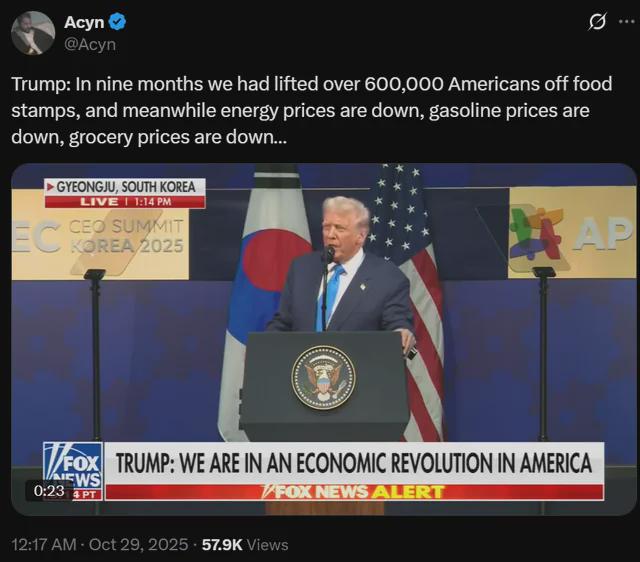
Task: Click the blue verified checkmark badge
Action: (117, 22)
